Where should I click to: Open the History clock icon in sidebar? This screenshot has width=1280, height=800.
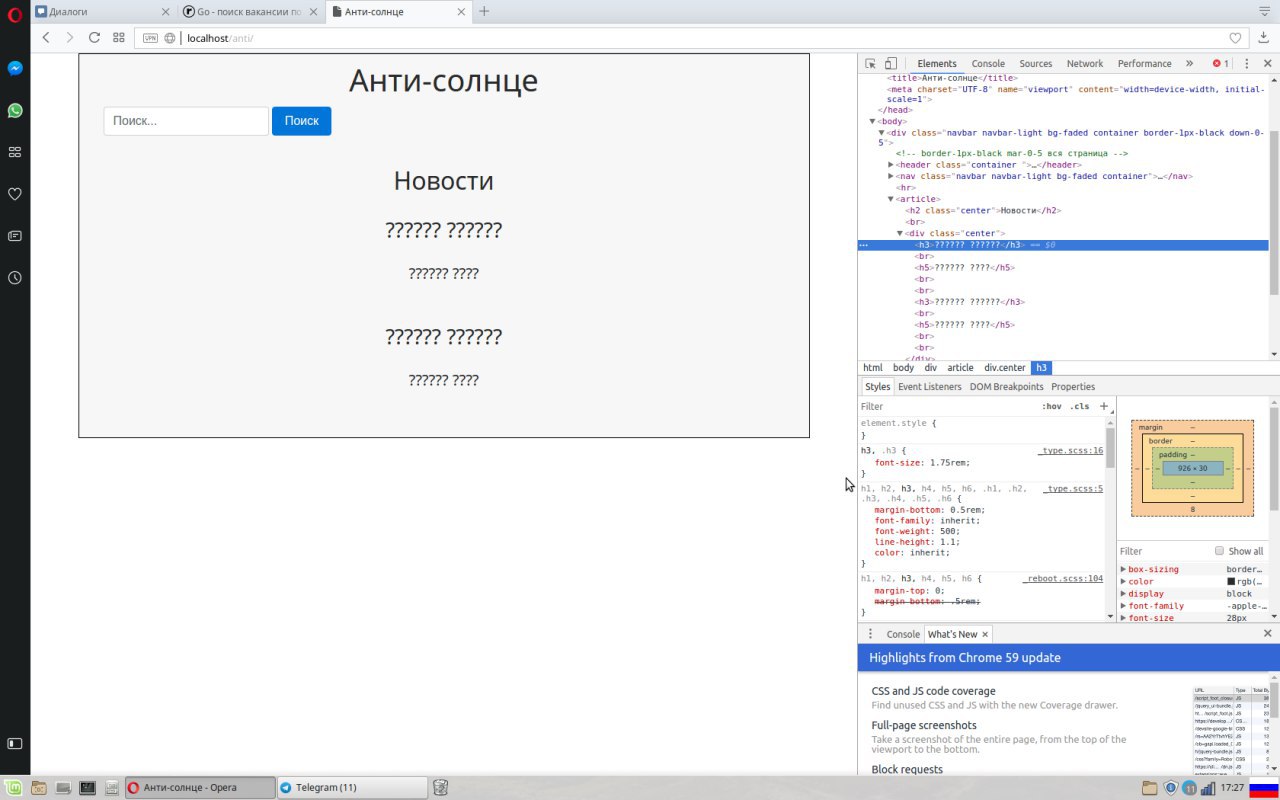(15, 278)
